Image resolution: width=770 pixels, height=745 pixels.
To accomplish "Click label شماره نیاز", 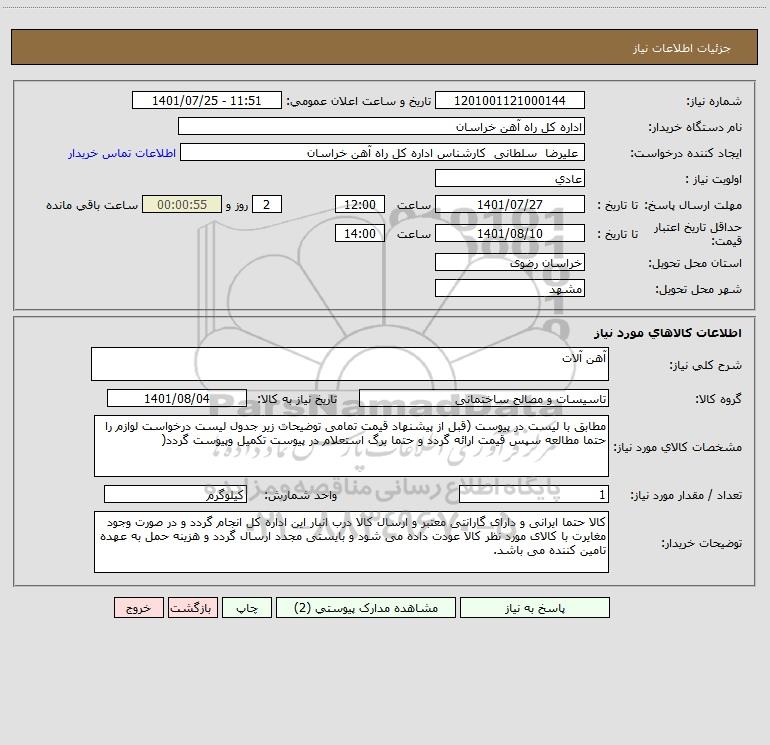I will (714, 101).
